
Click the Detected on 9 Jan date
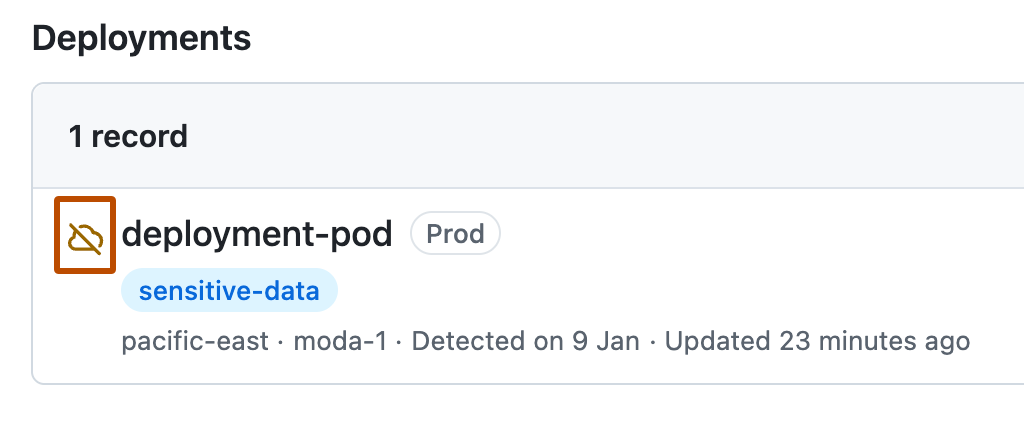525,341
